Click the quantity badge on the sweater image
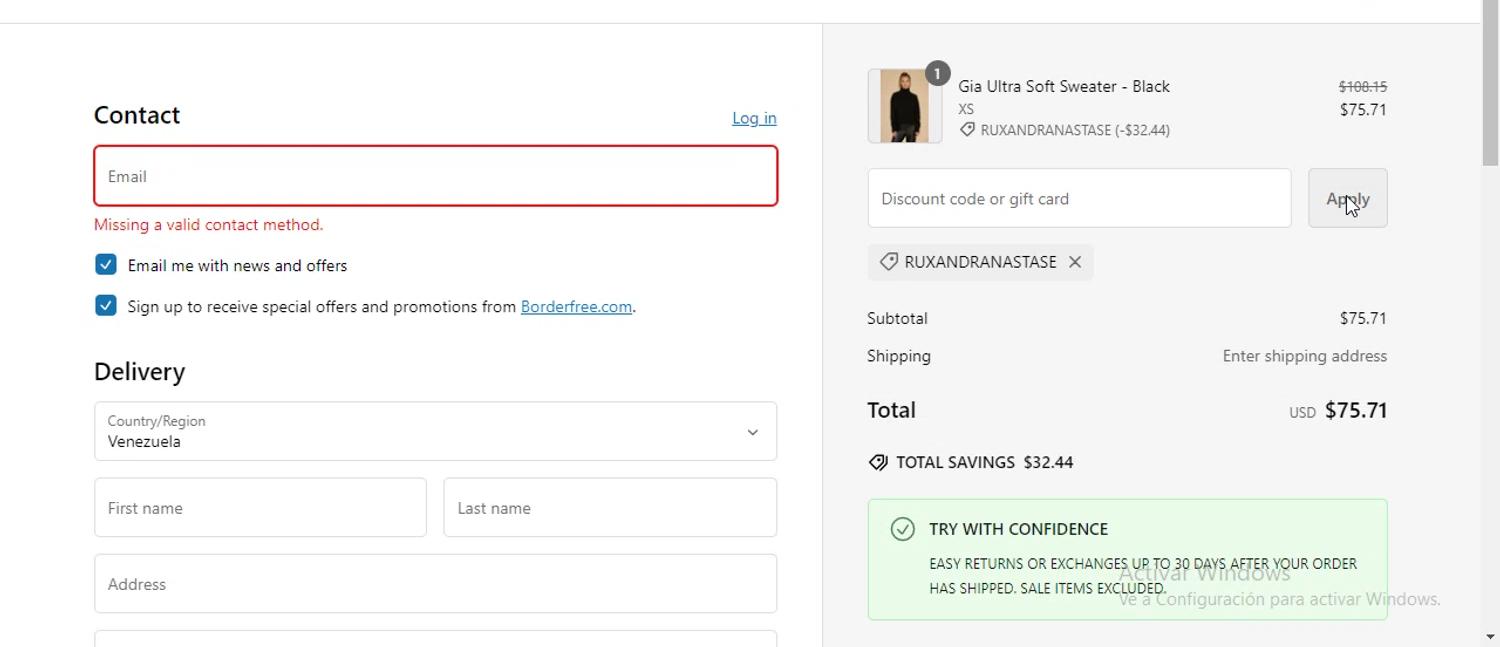The height and width of the screenshot is (647, 1500). click(937, 73)
